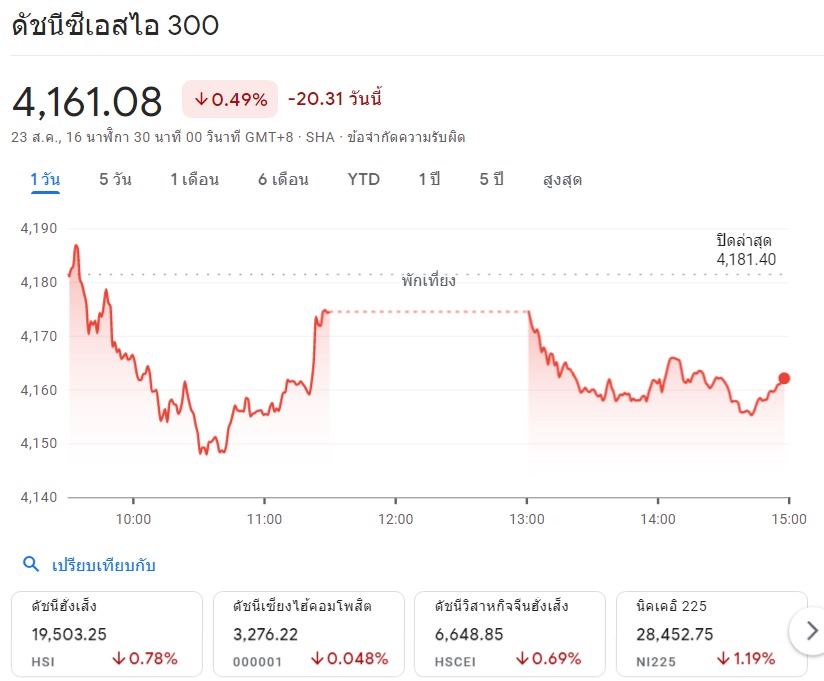Click the magnifier icon beside เปรียบเทียบกับ
This screenshot has width=824, height=681.
click(31, 565)
